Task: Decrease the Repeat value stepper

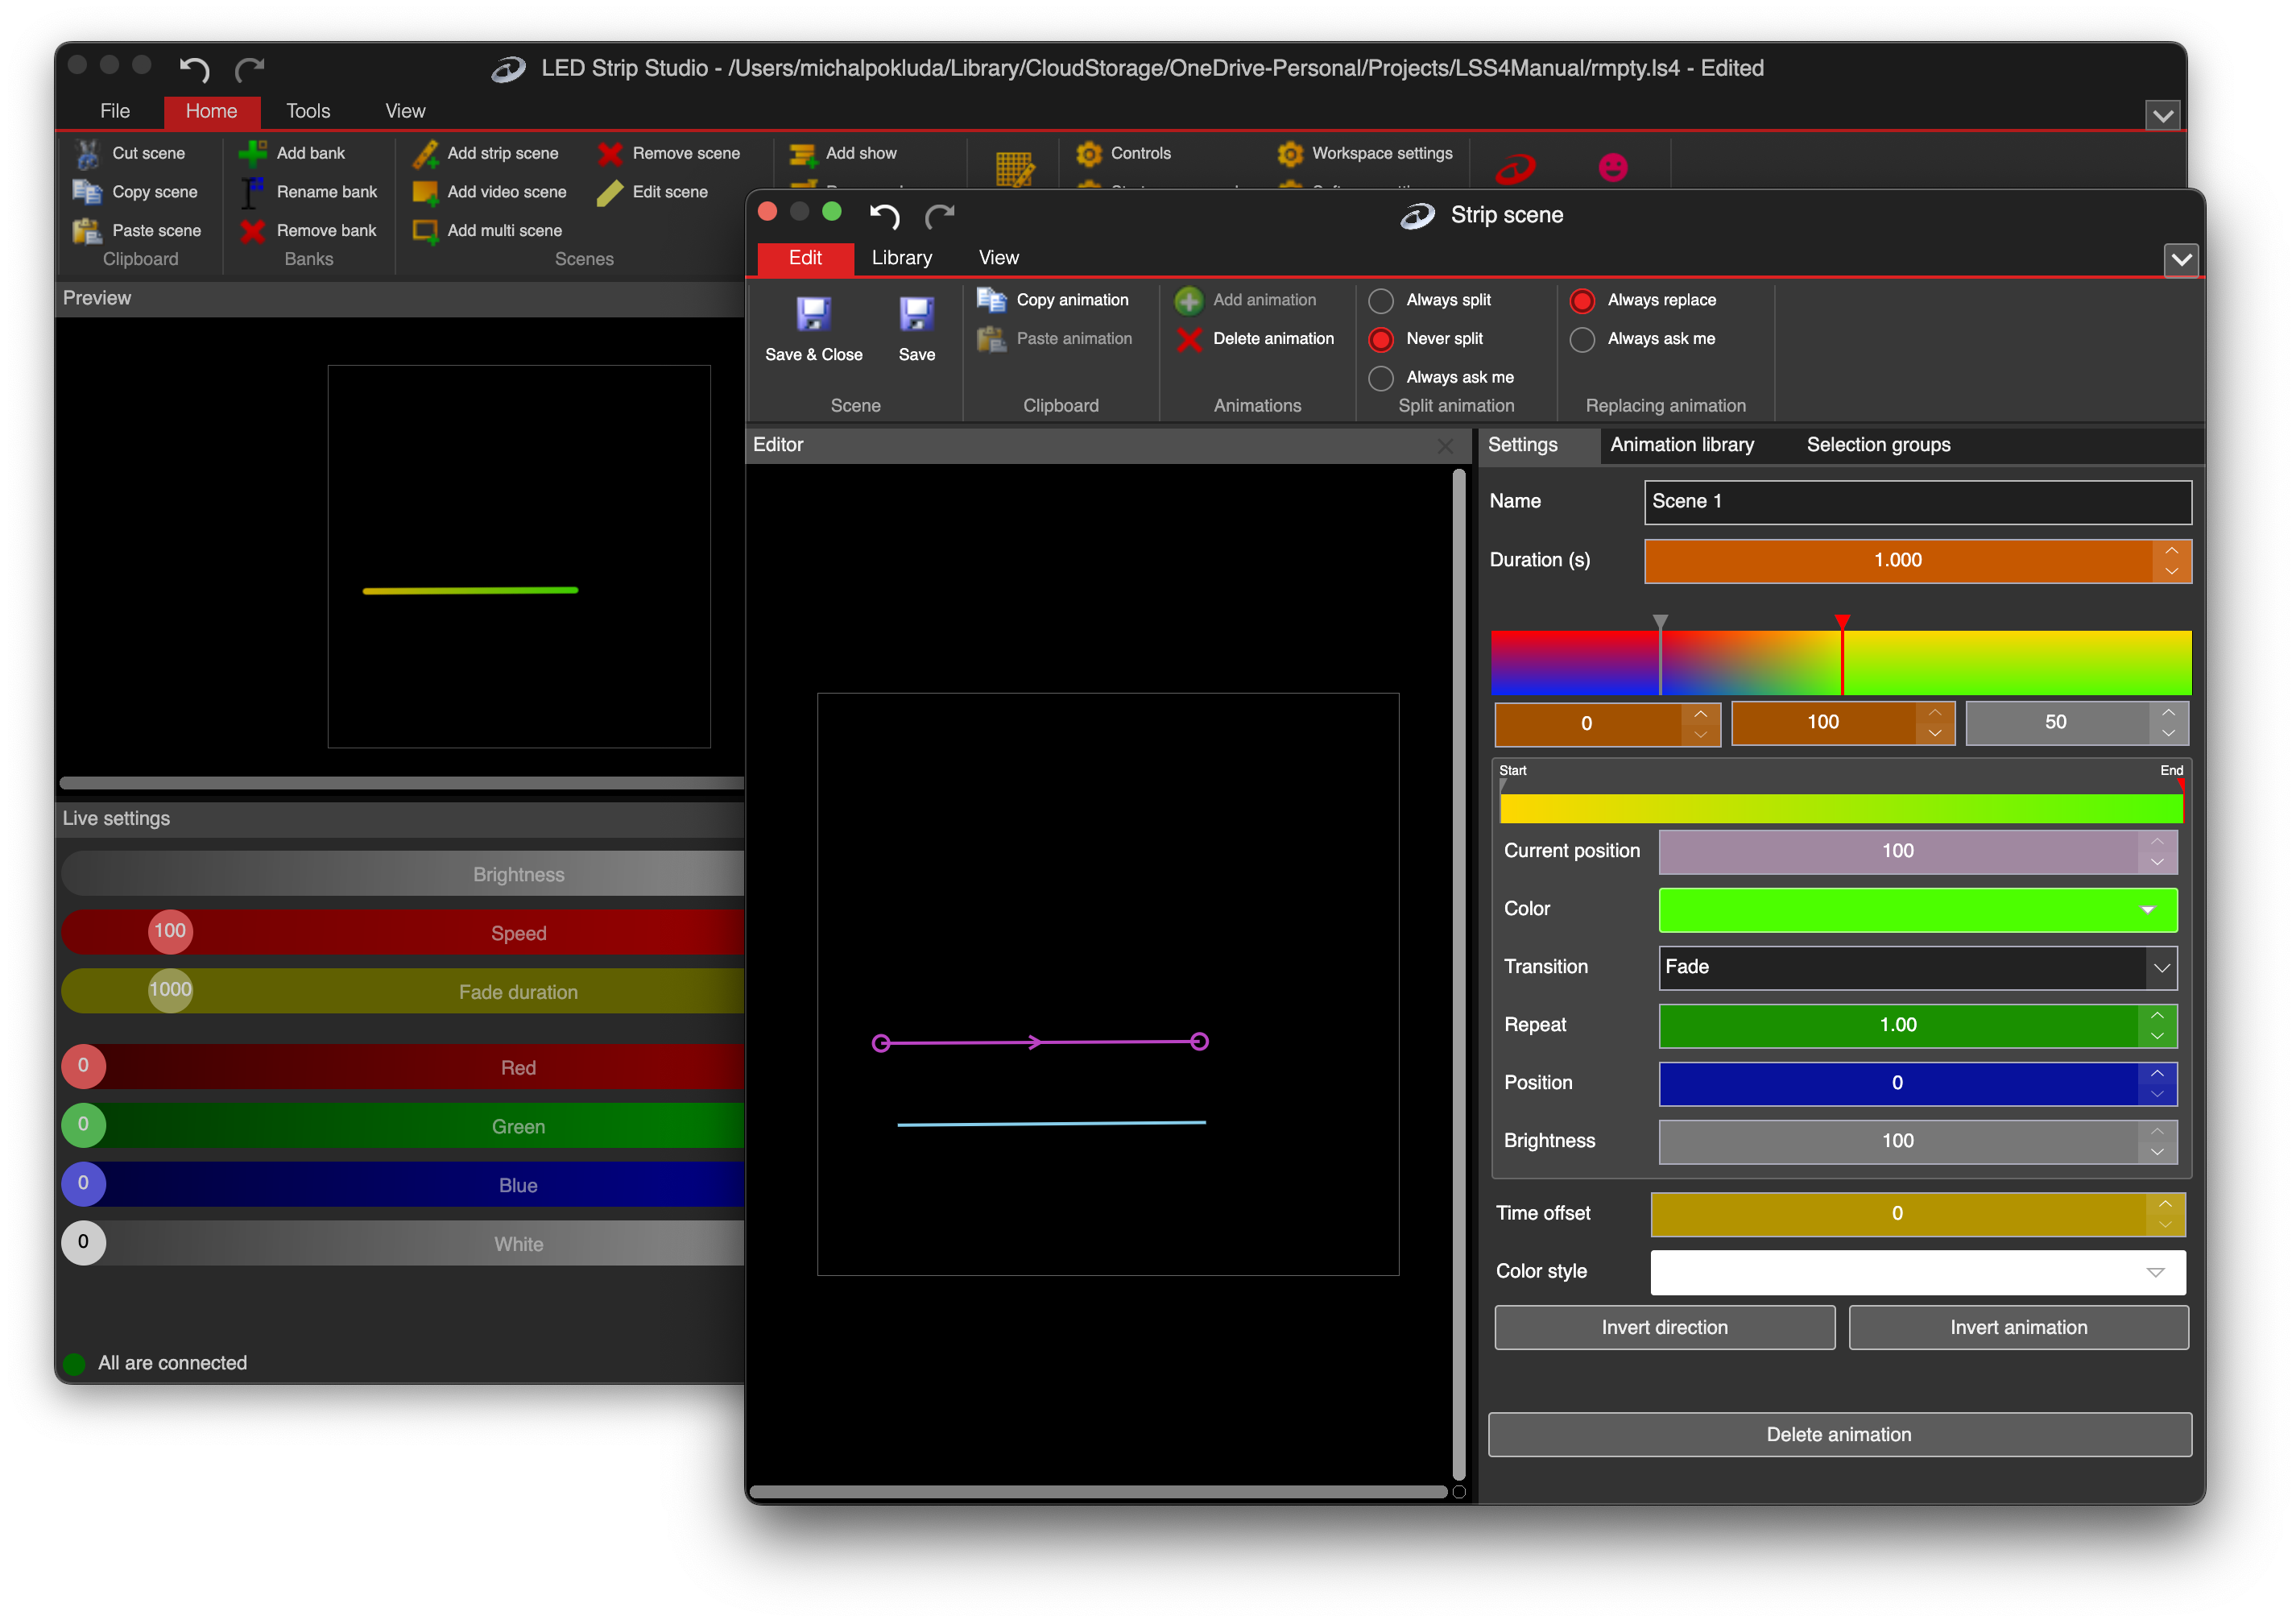Action: pyautogui.click(x=2158, y=1037)
